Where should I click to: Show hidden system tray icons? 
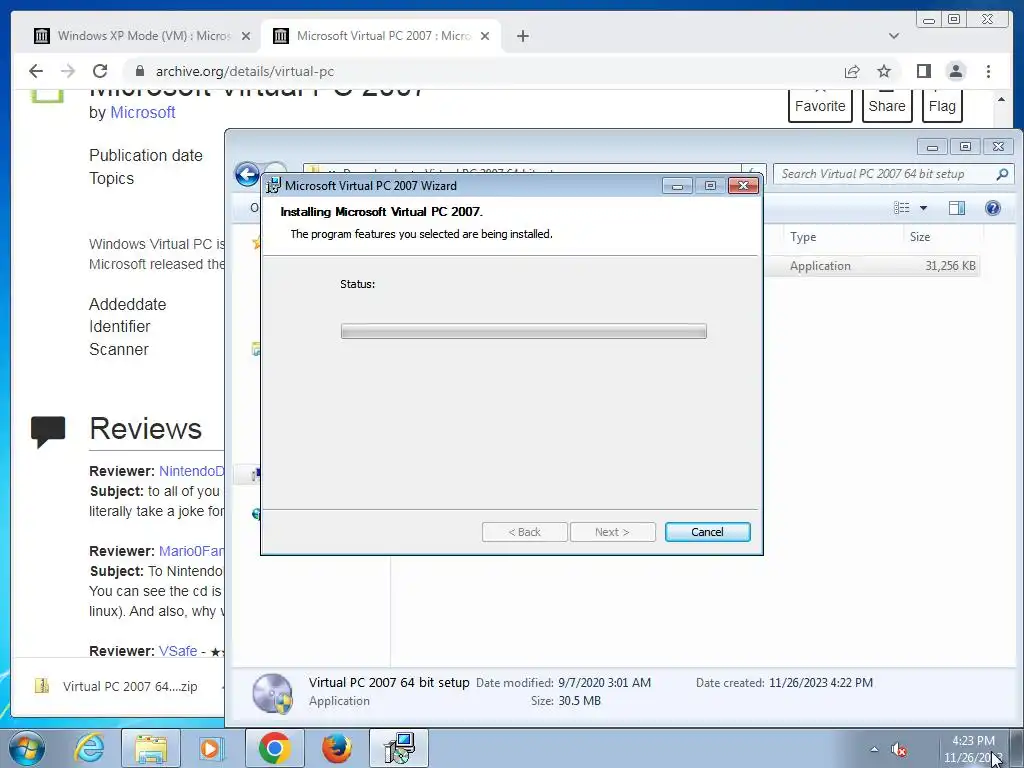[x=874, y=749]
